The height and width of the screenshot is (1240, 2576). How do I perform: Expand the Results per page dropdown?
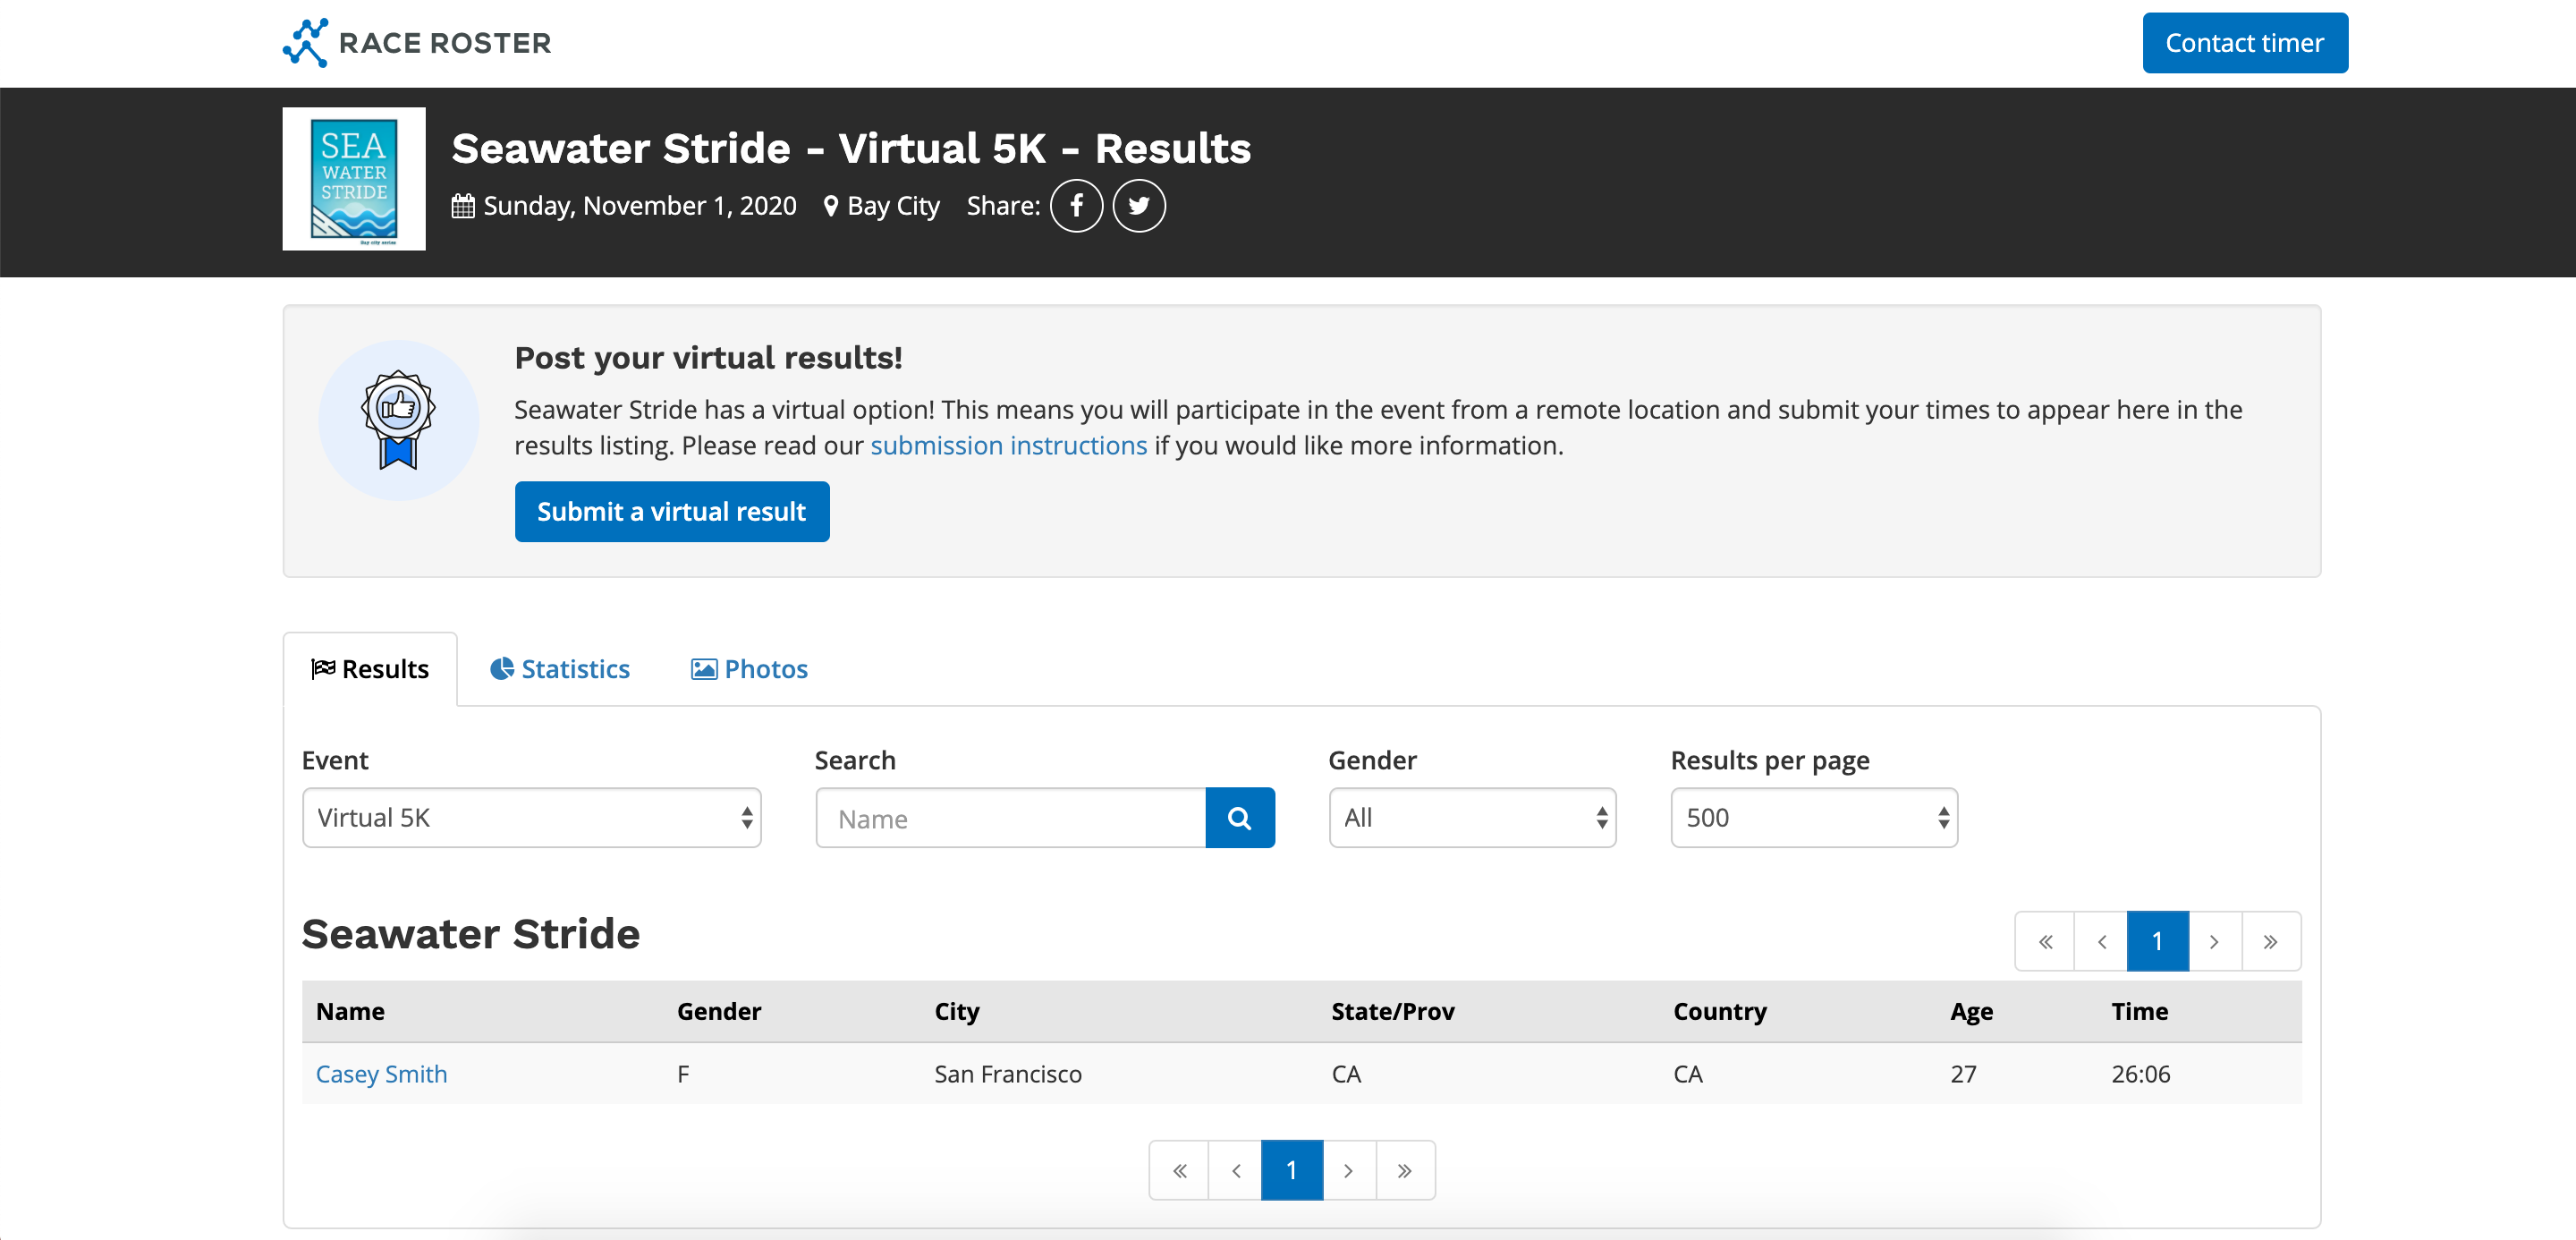[x=1813, y=818]
